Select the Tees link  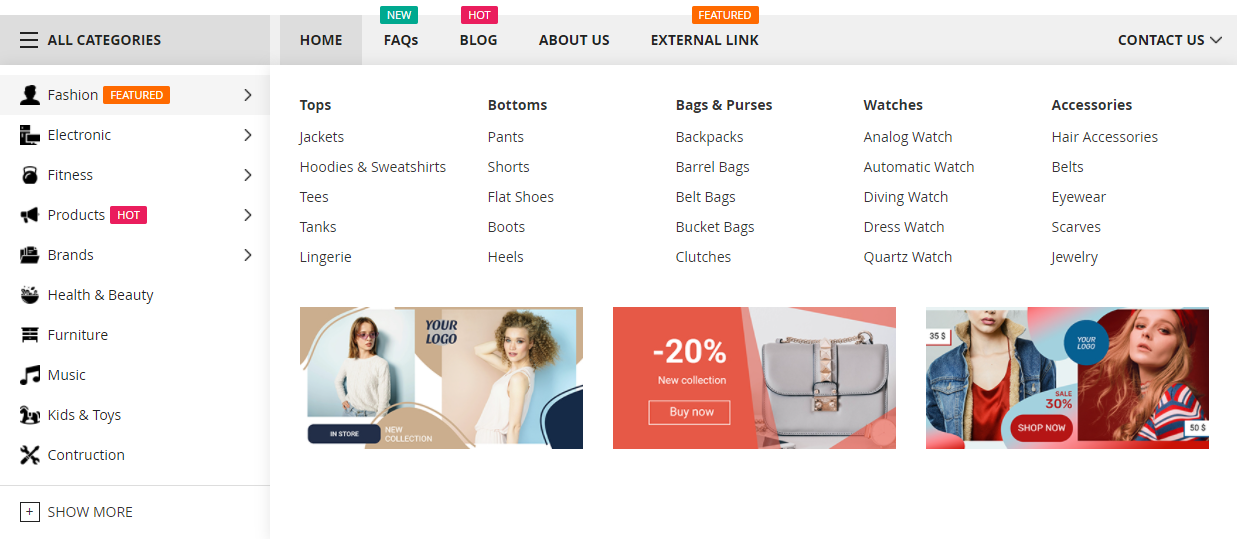pyautogui.click(x=314, y=197)
